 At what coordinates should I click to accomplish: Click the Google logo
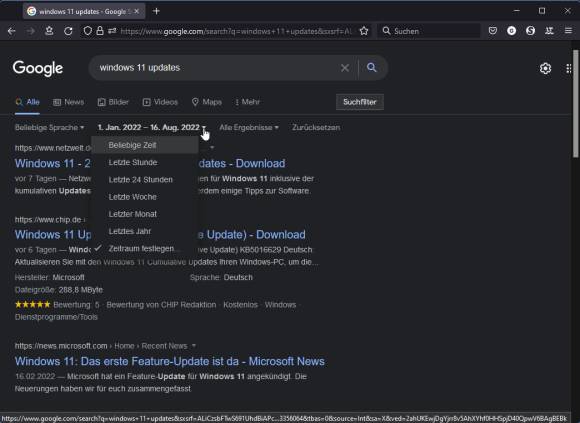click(38, 68)
